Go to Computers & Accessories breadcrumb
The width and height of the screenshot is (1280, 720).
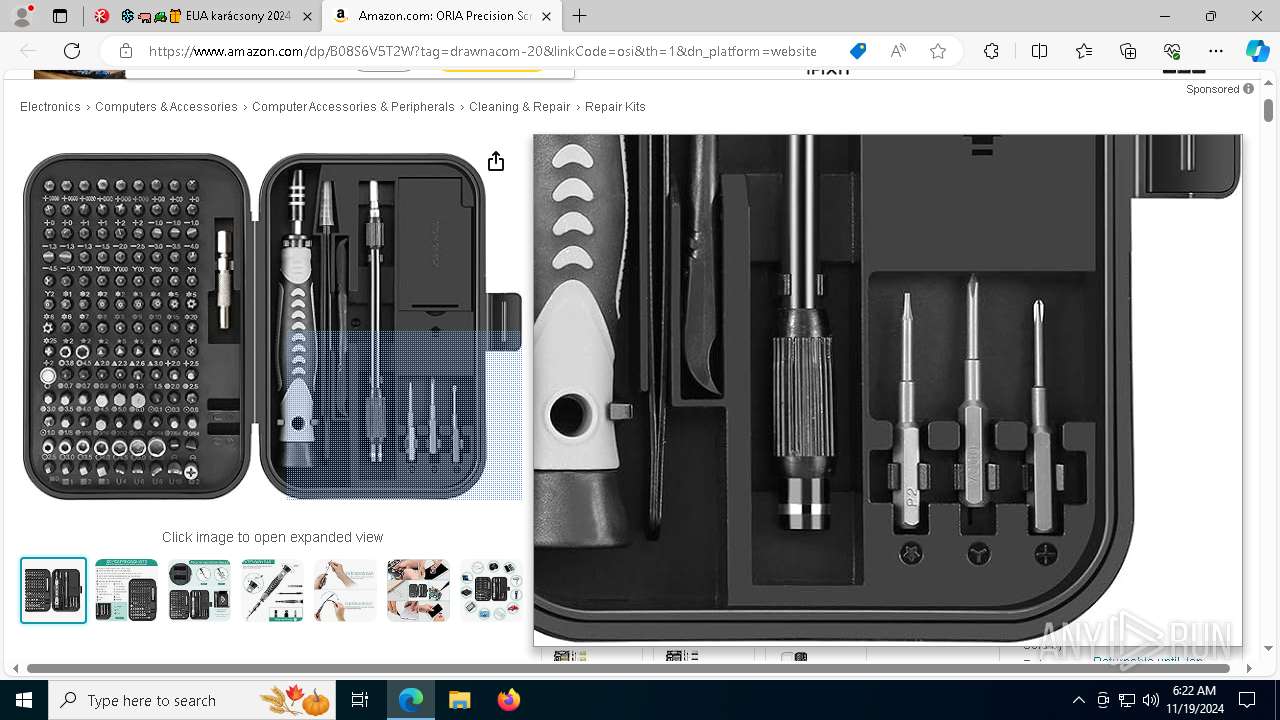coord(166,107)
